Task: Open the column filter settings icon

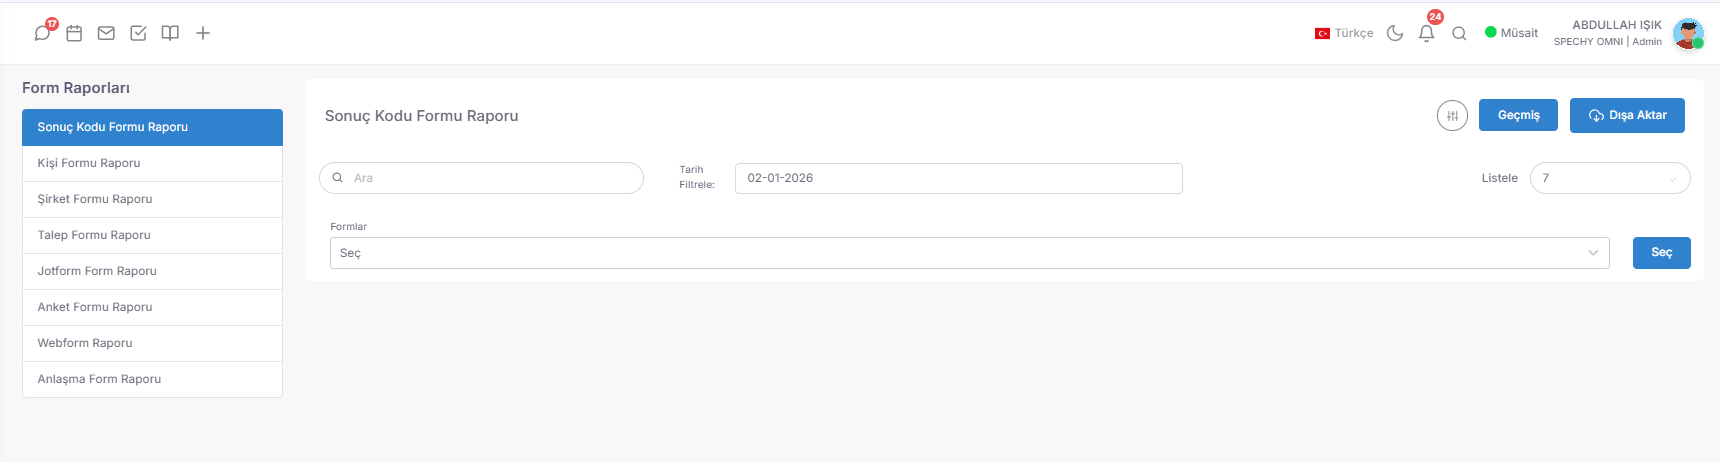Action: pos(1452,116)
